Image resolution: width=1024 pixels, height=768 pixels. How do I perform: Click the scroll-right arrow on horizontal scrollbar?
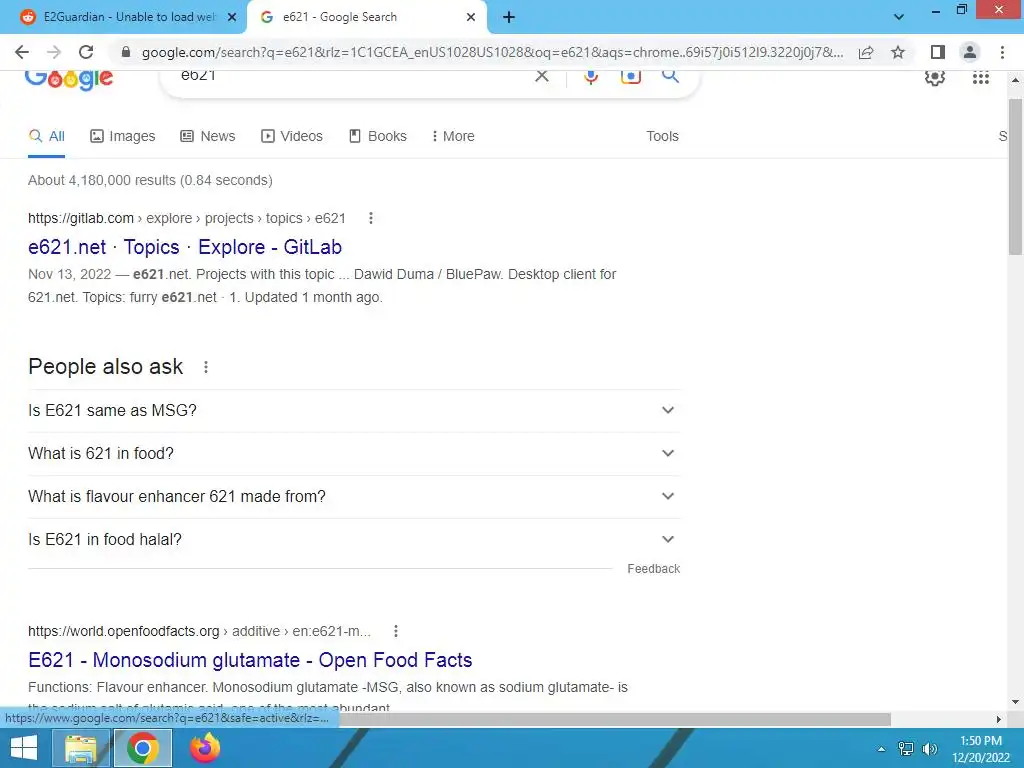click(x=998, y=719)
